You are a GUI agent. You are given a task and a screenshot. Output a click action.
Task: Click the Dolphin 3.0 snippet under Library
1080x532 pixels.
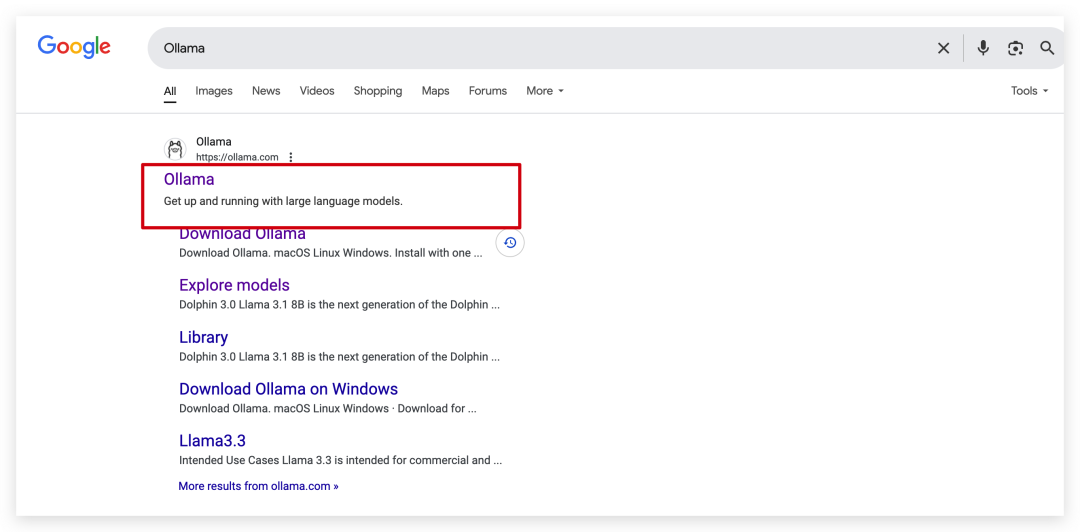click(x=340, y=357)
